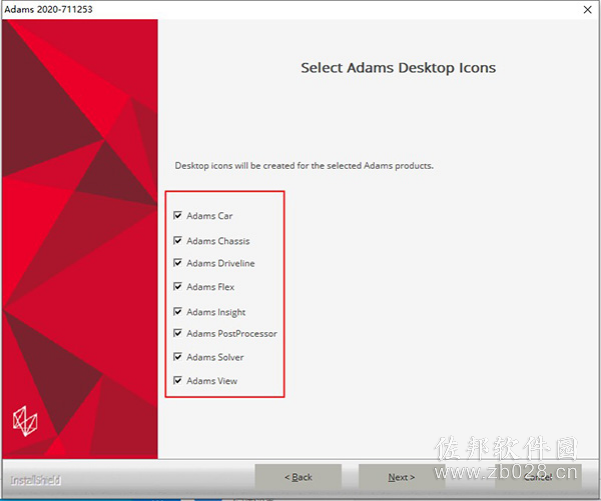Toggle the Adams Chassis checkbox

click(178, 241)
